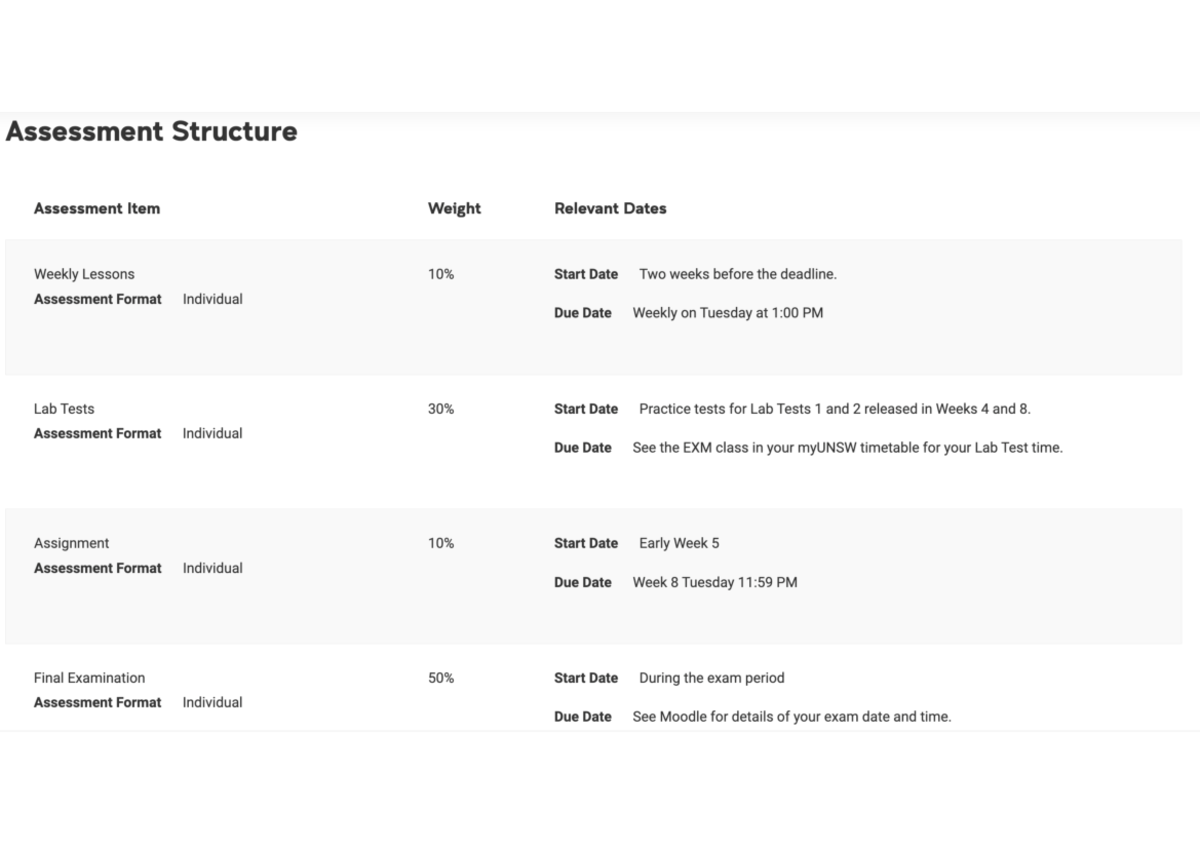1200x848 pixels.
Task: Click the Moodle exam date details text
Action: pos(791,717)
